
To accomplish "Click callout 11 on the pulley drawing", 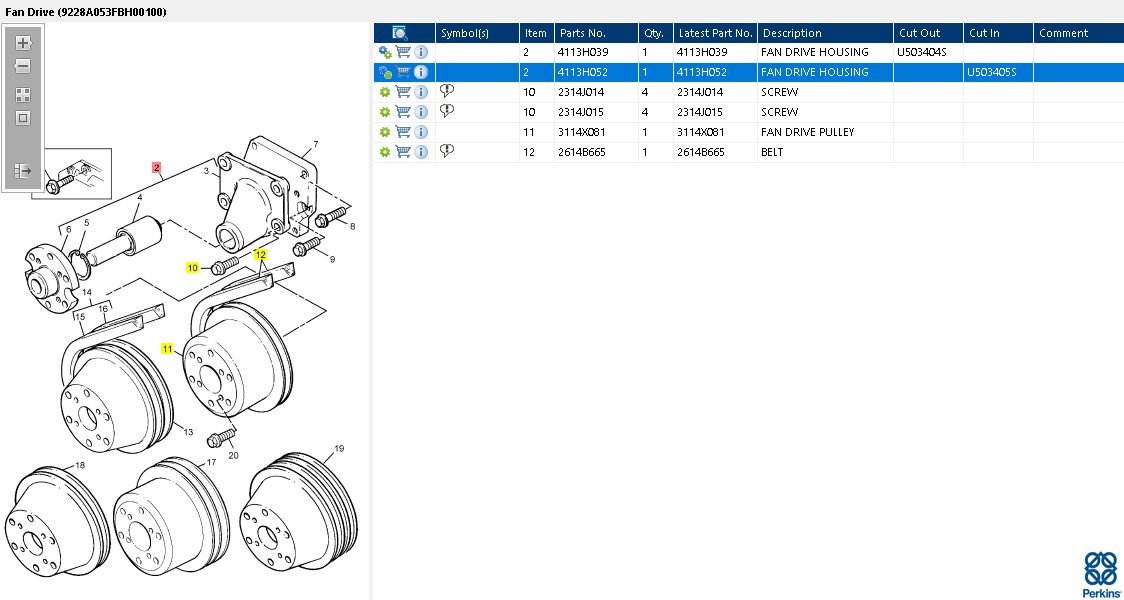I will 168,348.
